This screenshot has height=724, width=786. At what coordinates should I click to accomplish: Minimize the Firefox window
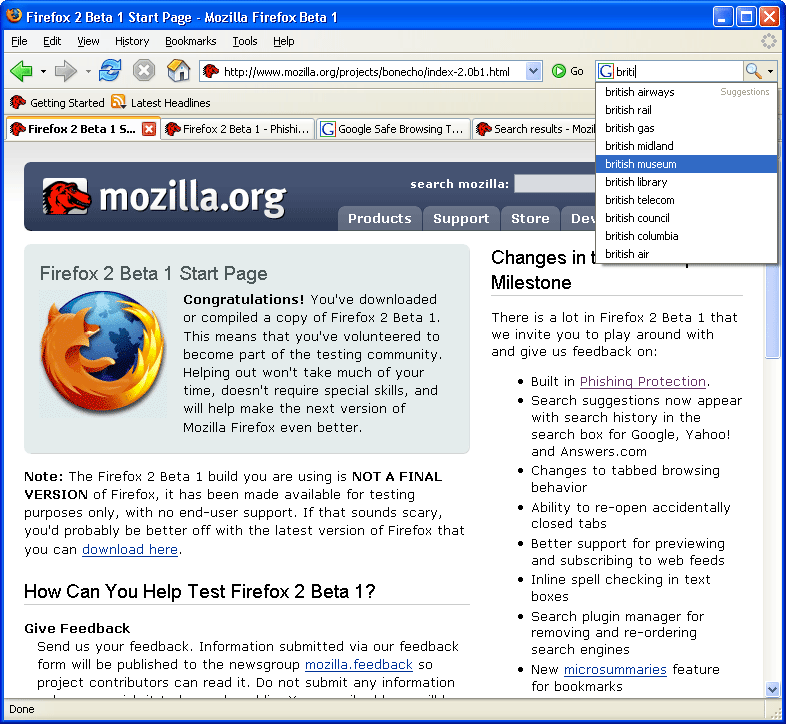pos(722,17)
